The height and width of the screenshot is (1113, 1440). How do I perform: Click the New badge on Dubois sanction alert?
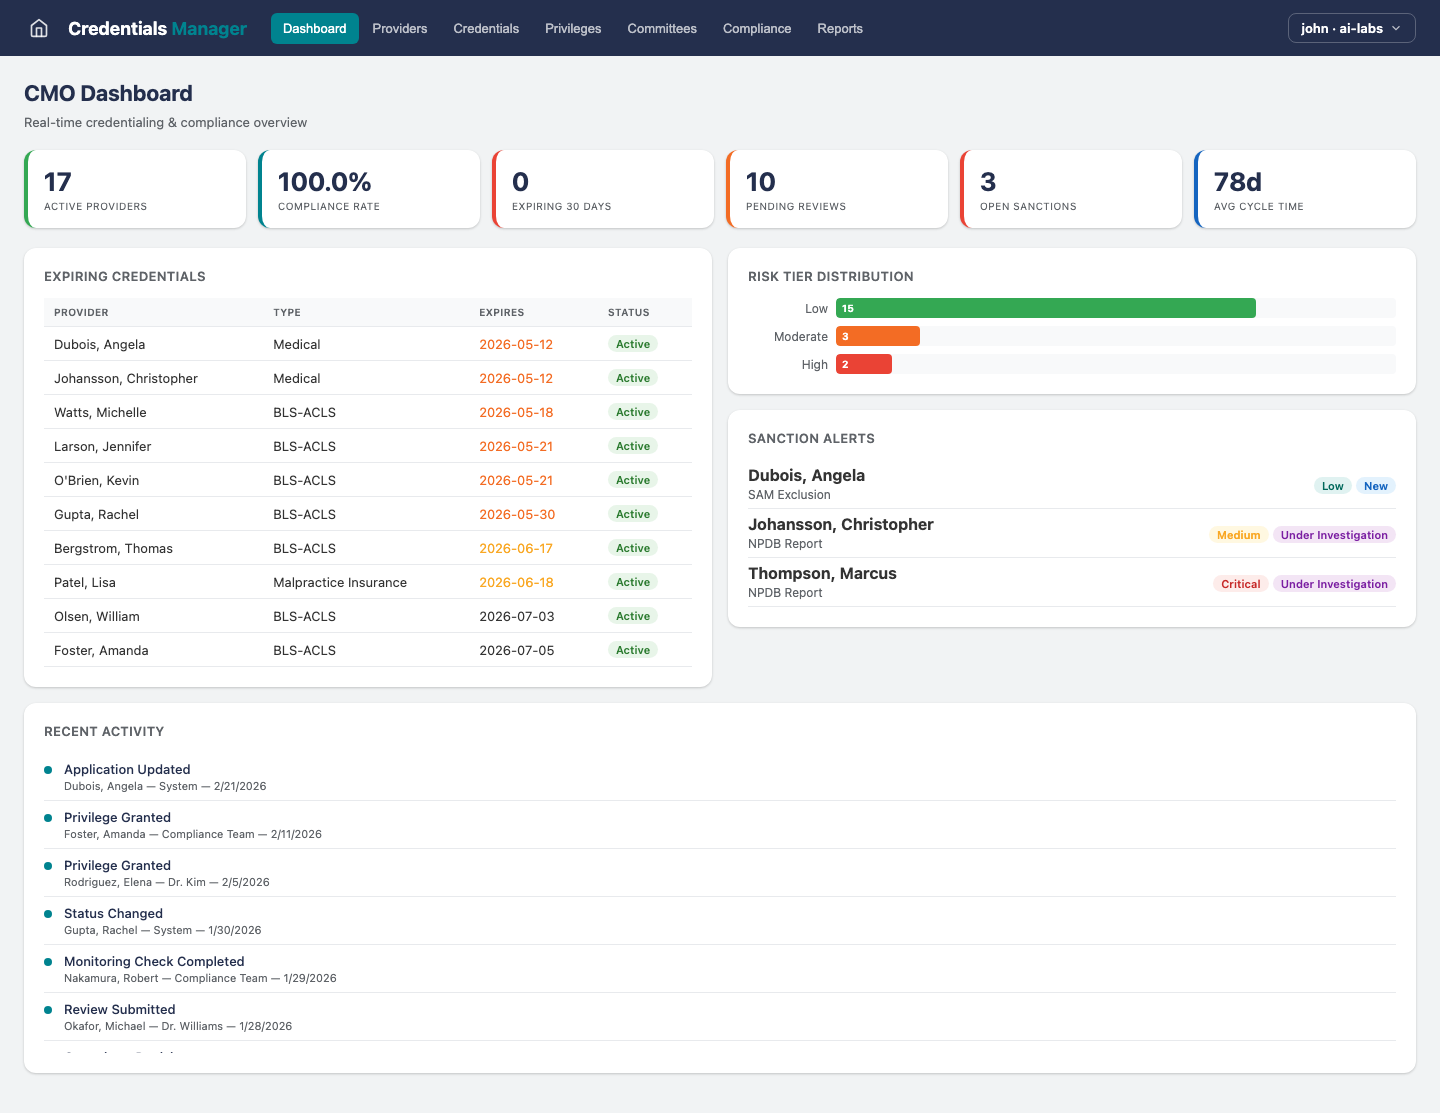click(x=1375, y=485)
